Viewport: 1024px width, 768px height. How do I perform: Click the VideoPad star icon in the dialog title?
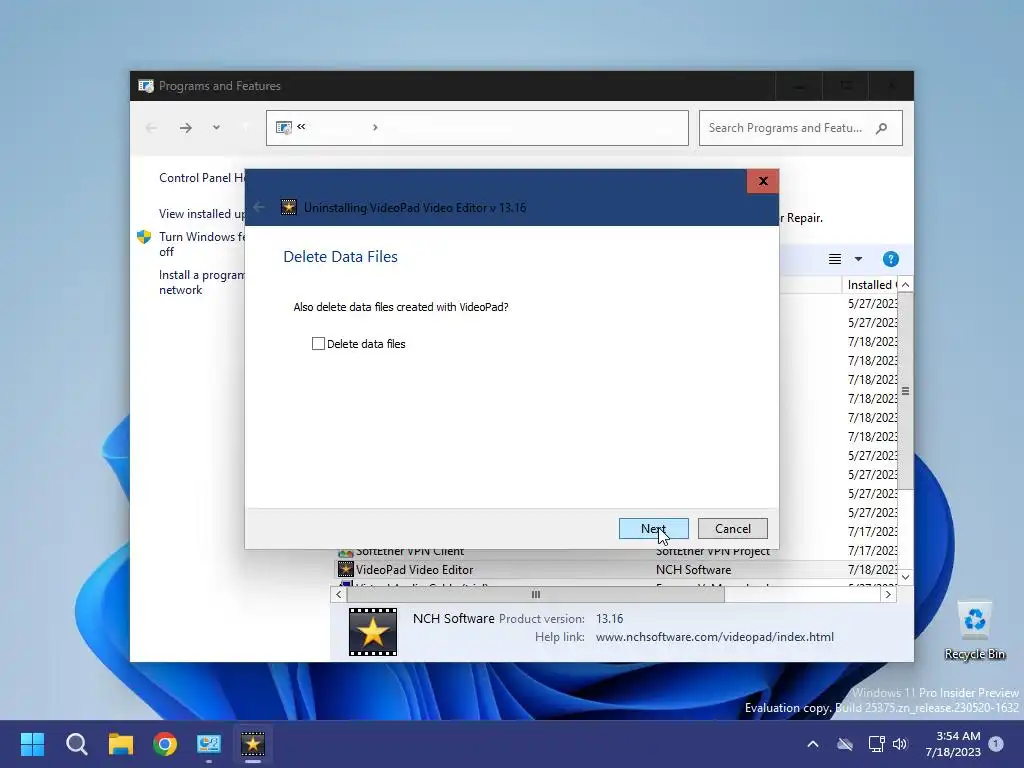(x=289, y=207)
